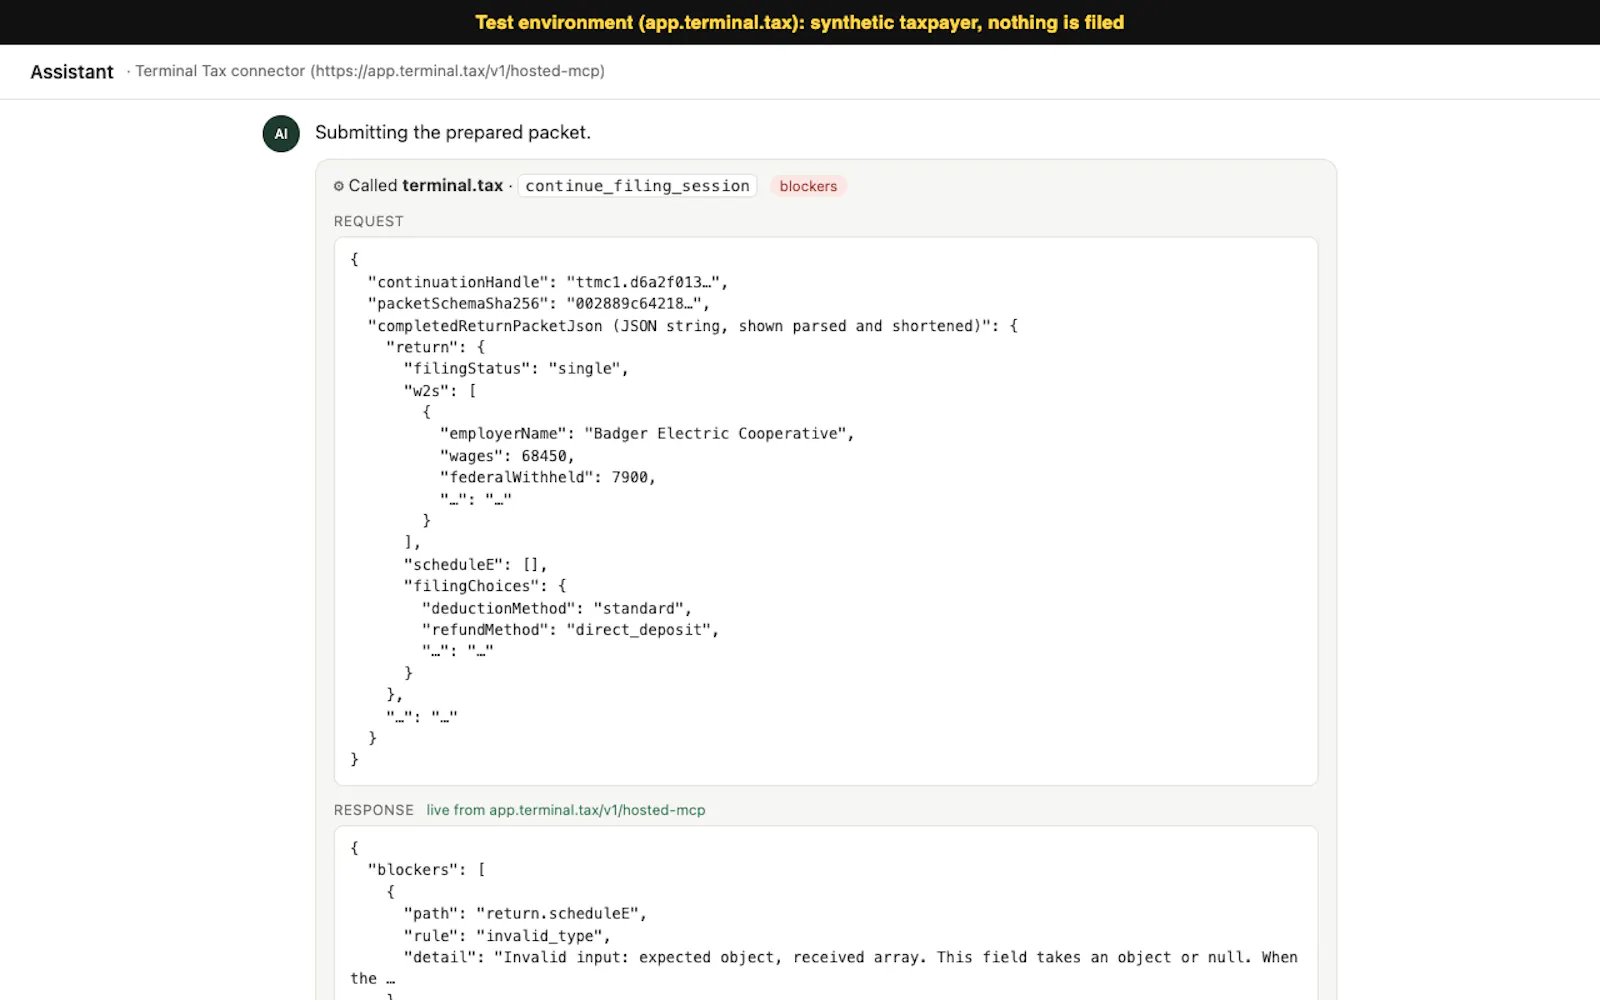Click the "filingChoices" line
1600x1000 pixels.
[485, 586]
